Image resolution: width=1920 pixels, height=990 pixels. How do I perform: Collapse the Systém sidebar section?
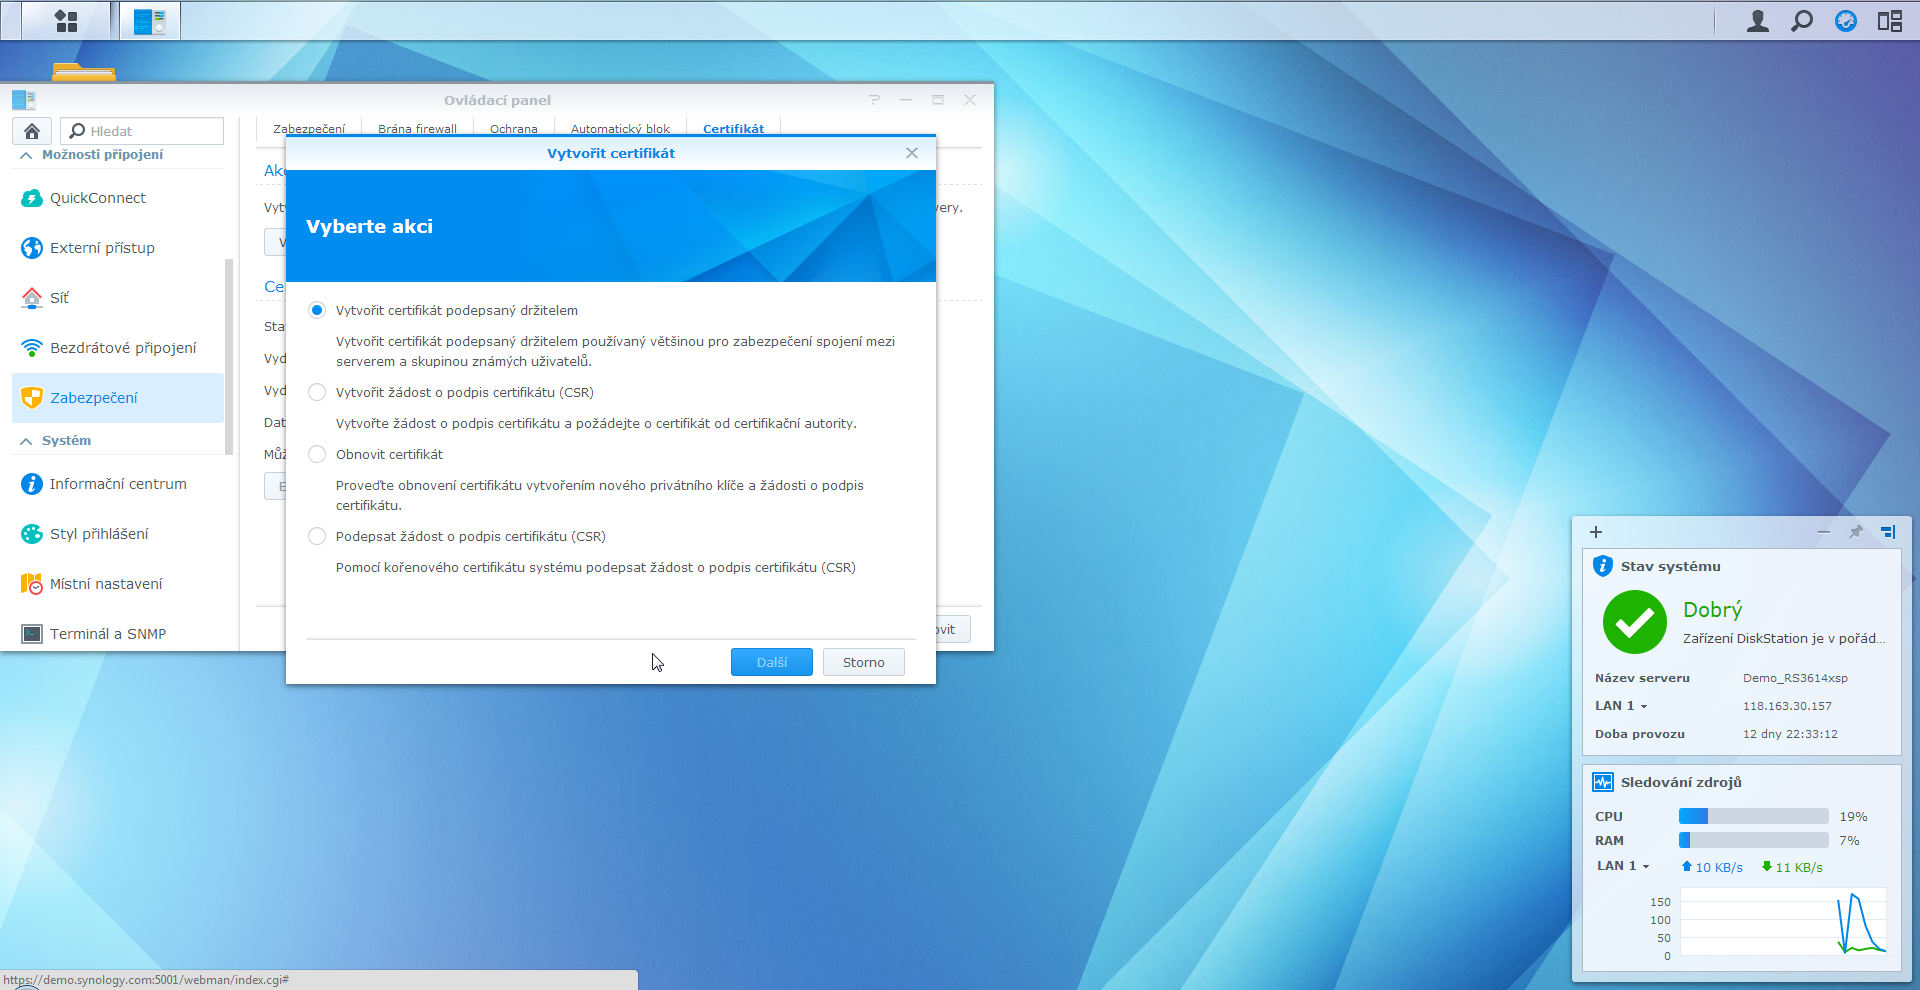(26, 441)
